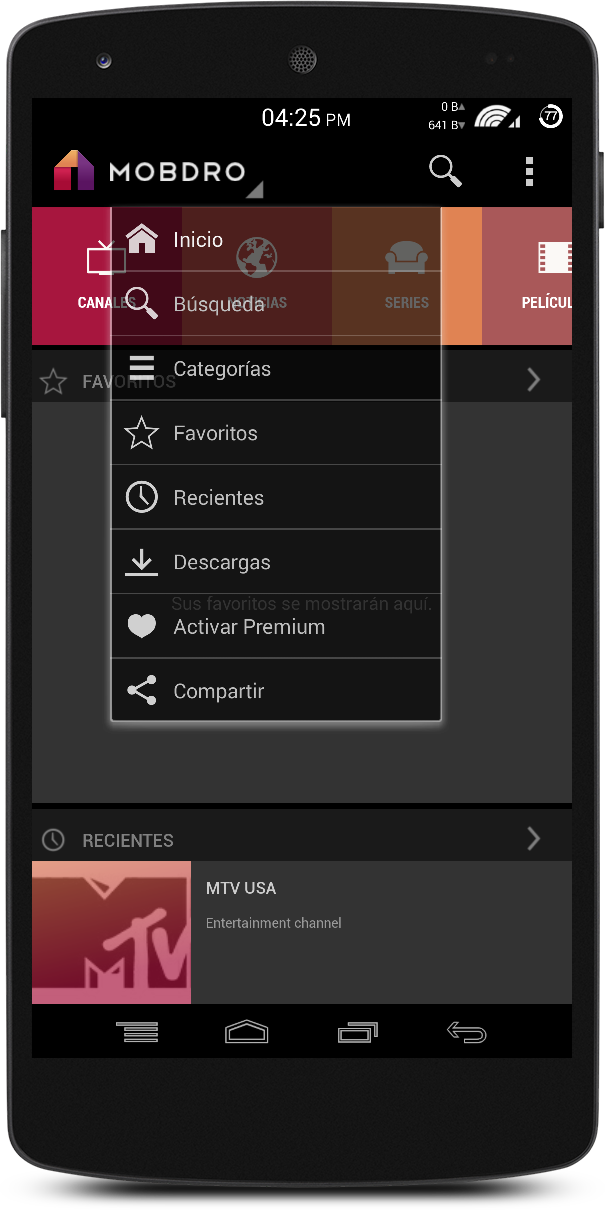
Task: Tap the Mobdro logo icon
Action: 74,171
